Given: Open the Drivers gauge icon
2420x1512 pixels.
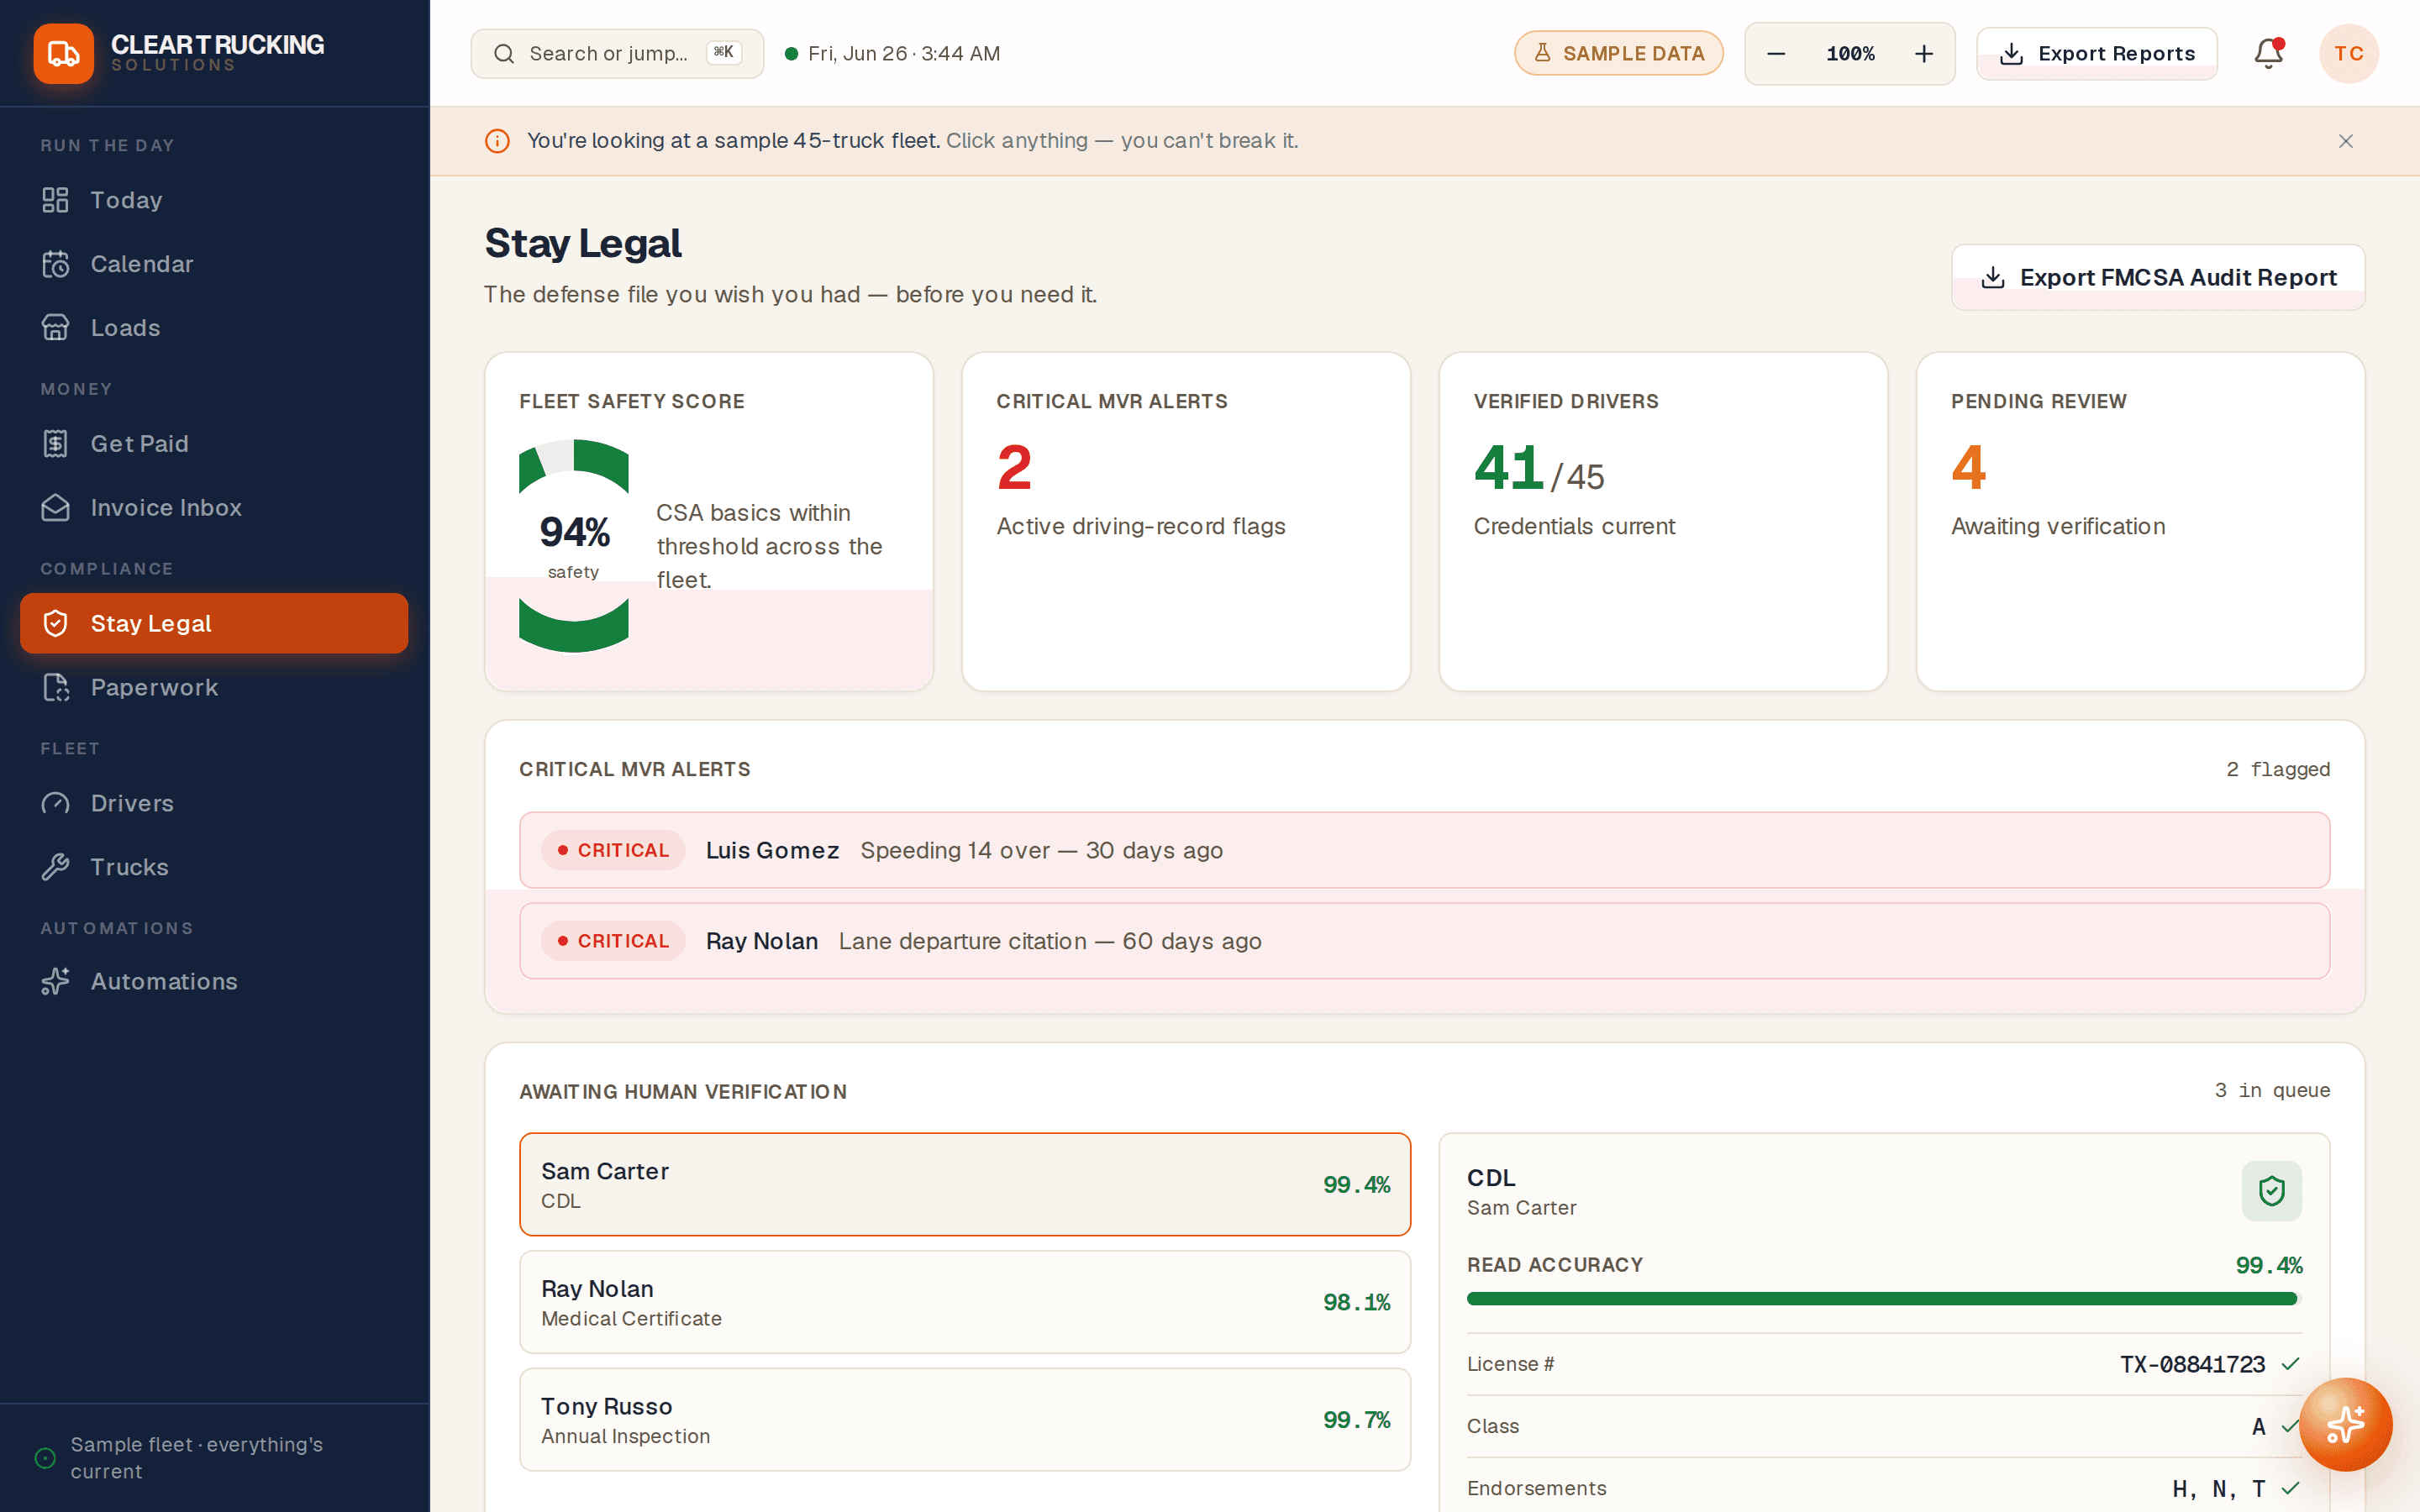Looking at the screenshot, I should pos(55,803).
